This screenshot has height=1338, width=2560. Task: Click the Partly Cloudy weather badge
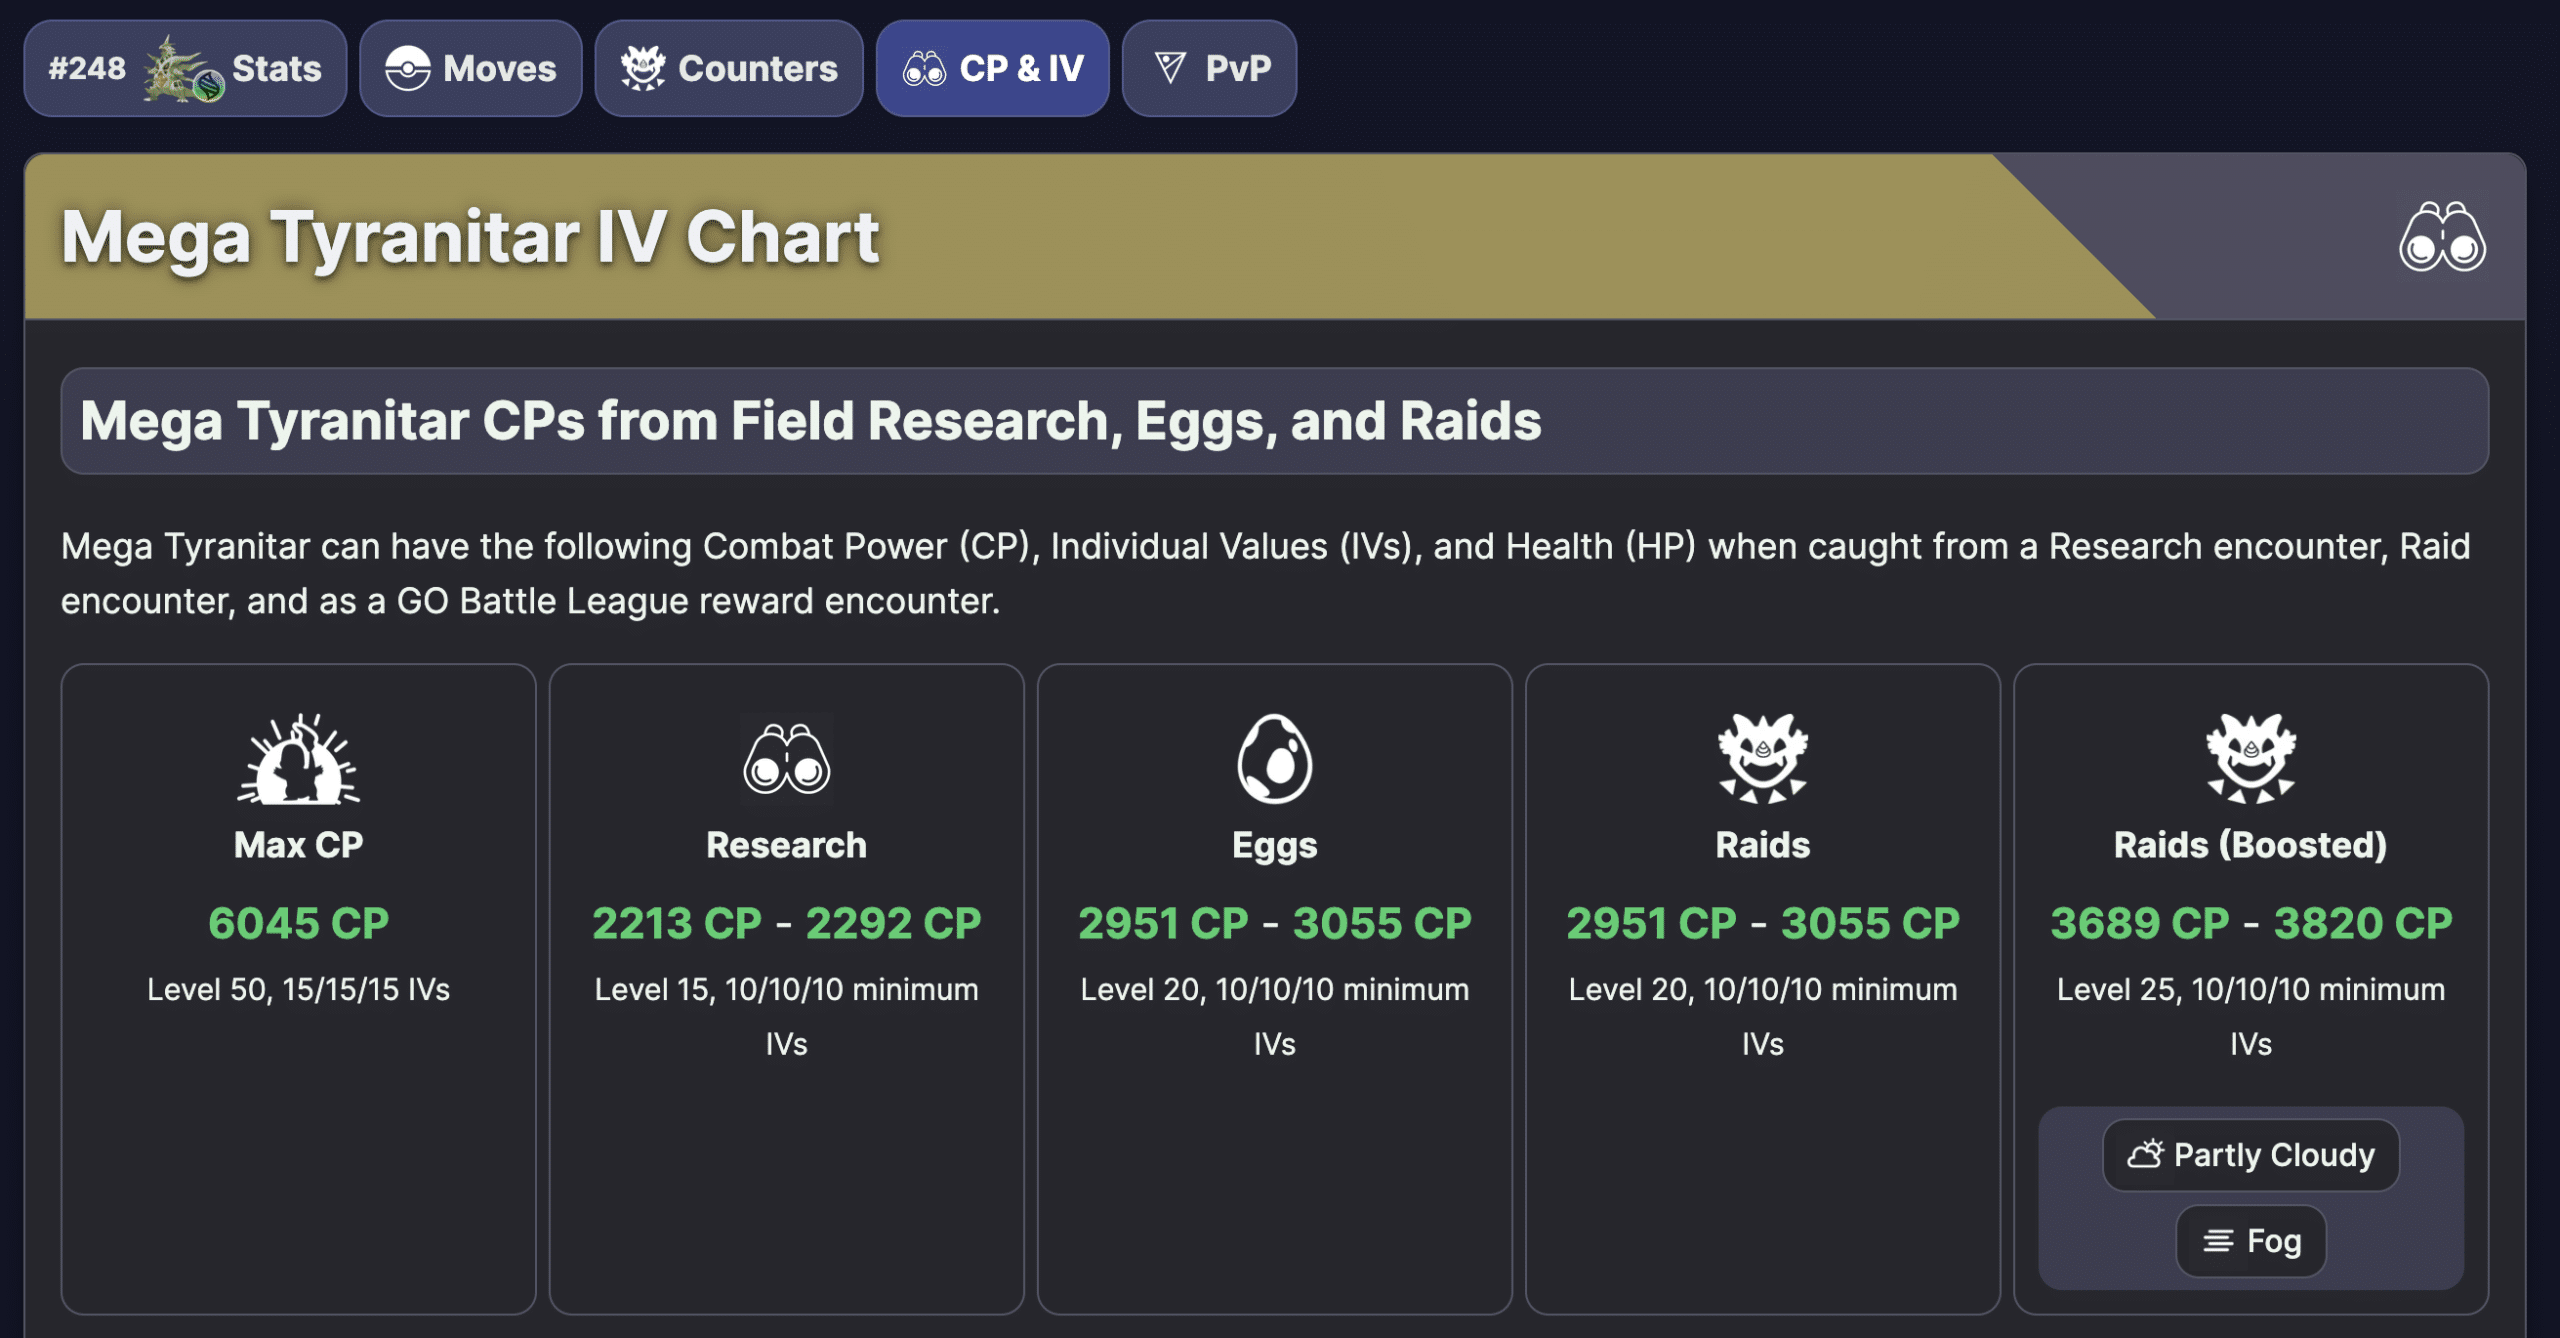tap(2250, 1155)
